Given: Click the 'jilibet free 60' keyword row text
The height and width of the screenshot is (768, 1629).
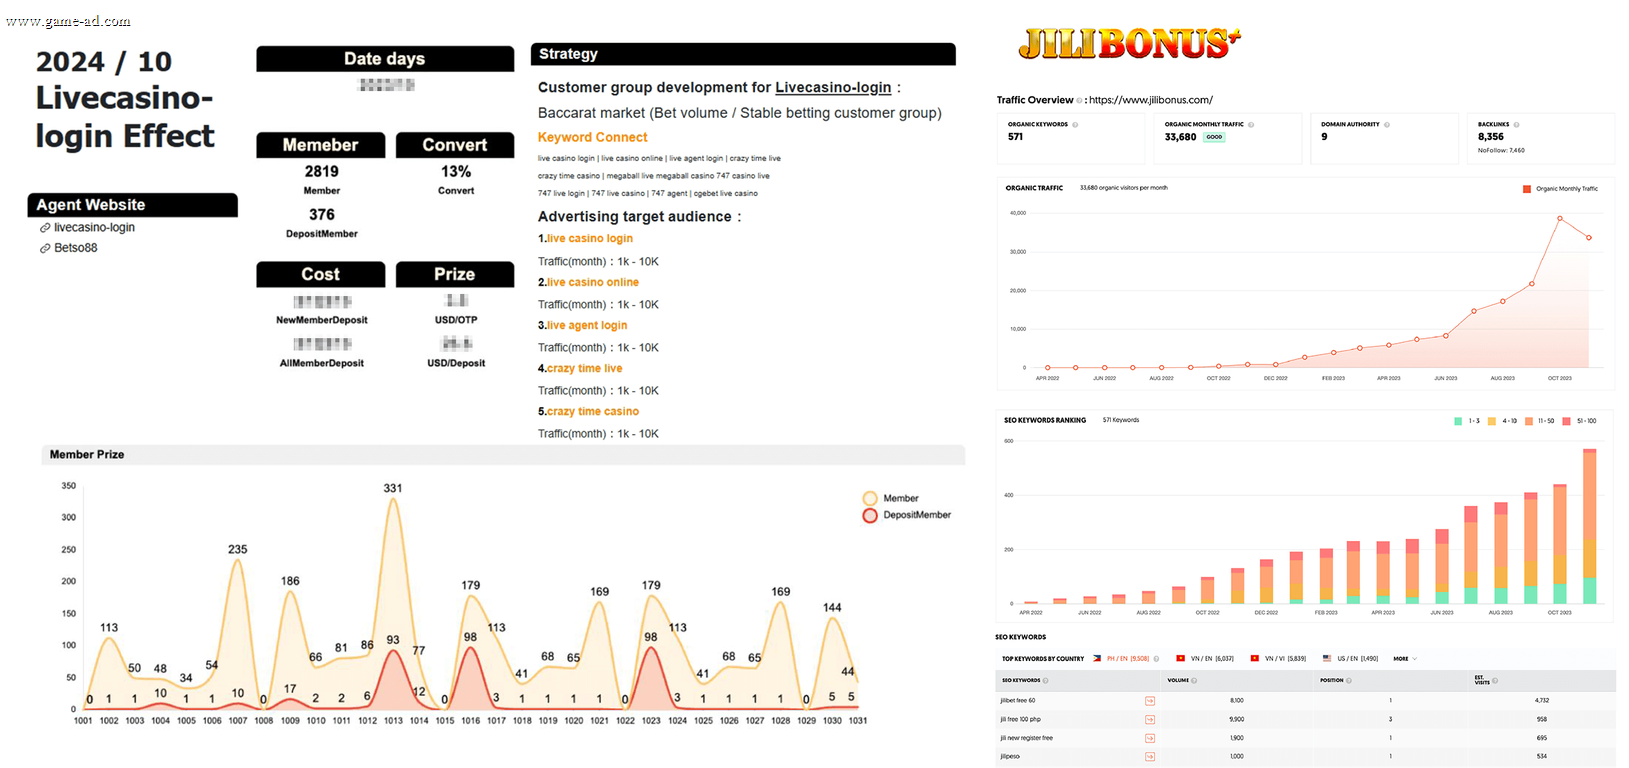Looking at the screenshot, I should [x=1018, y=701].
